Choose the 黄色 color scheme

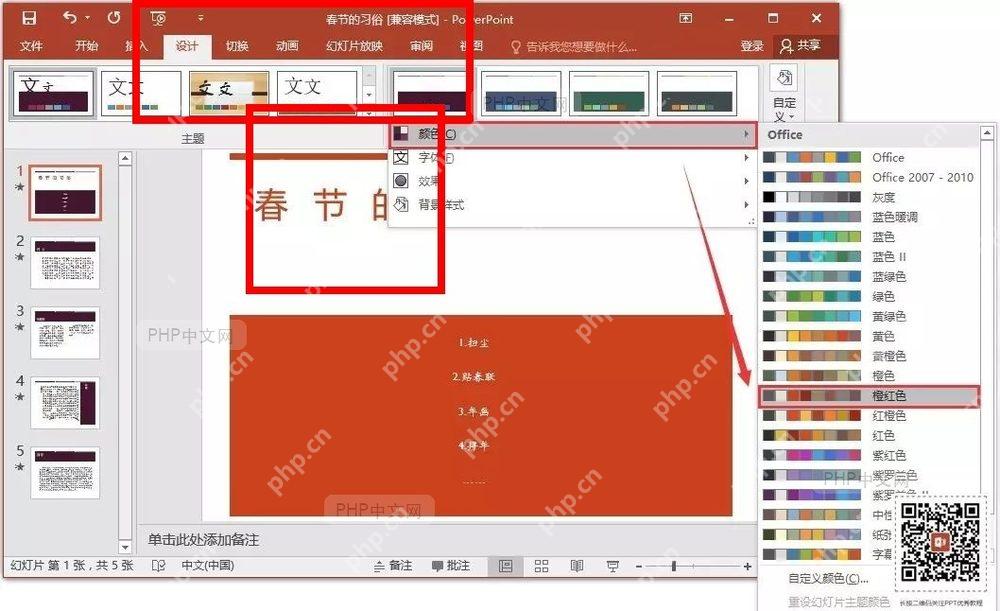click(x=870, y=336)
